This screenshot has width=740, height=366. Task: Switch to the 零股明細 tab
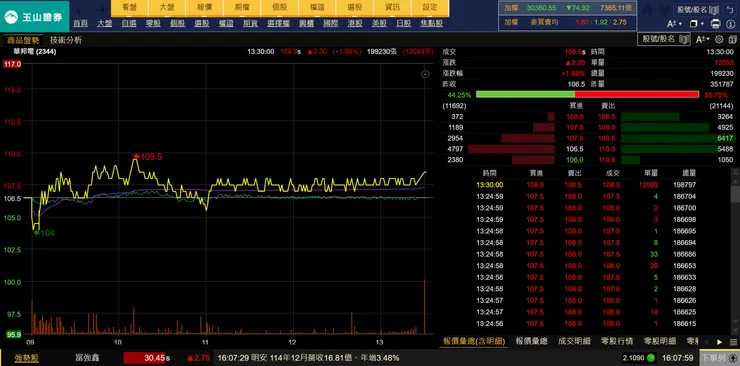(x=659, y=341)
